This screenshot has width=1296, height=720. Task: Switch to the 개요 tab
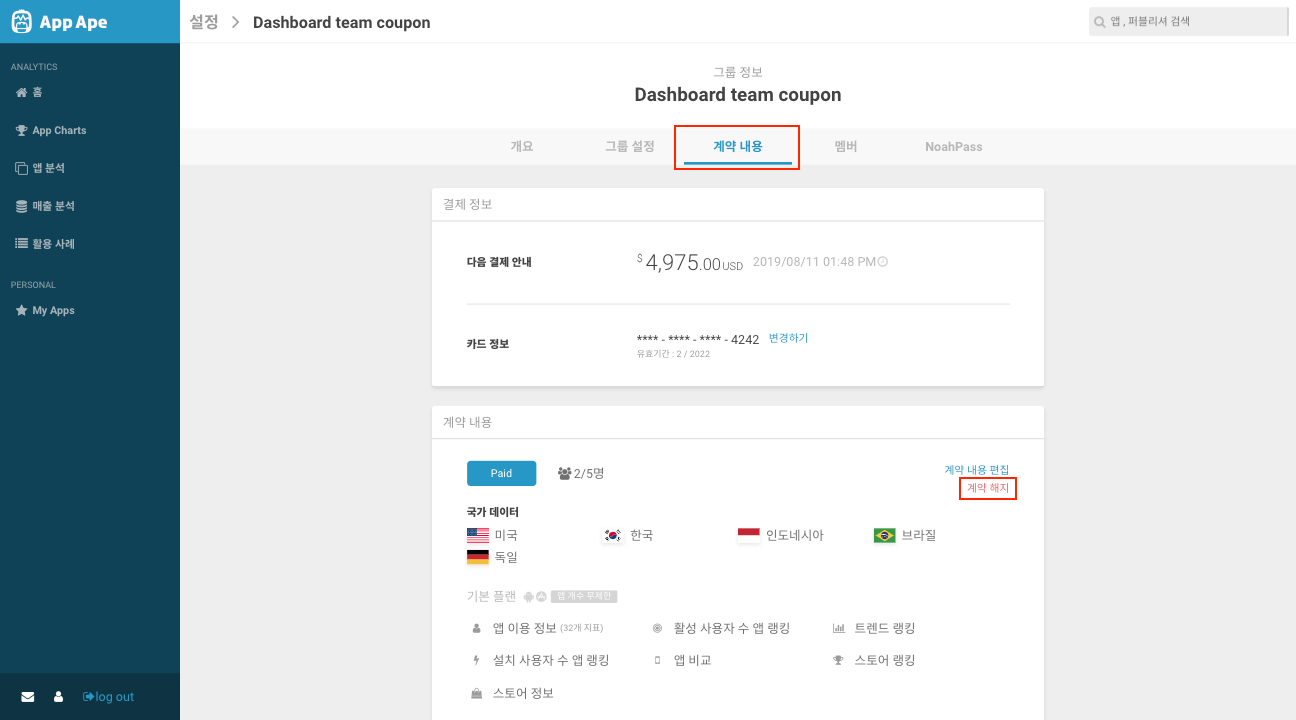pos(522,146)
